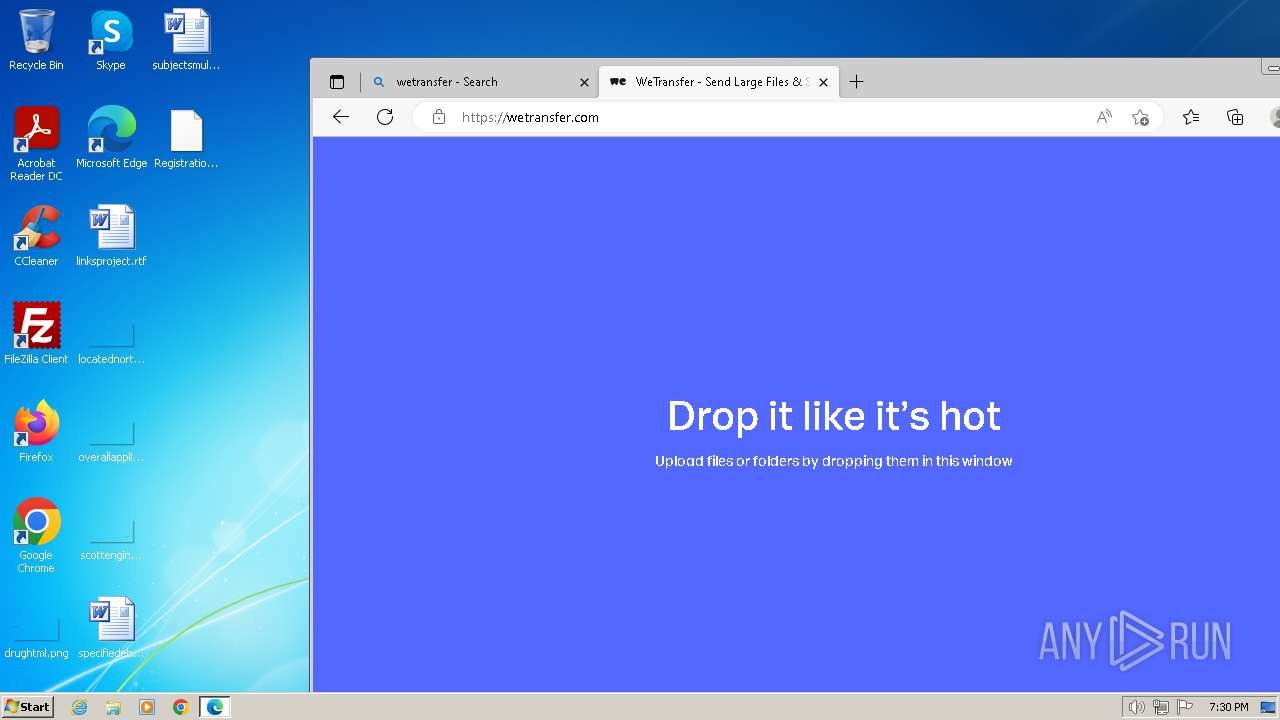View site info lock icon
This screenshot has width=1280, height=720.
pyautogui.click(x=438, y=117)
